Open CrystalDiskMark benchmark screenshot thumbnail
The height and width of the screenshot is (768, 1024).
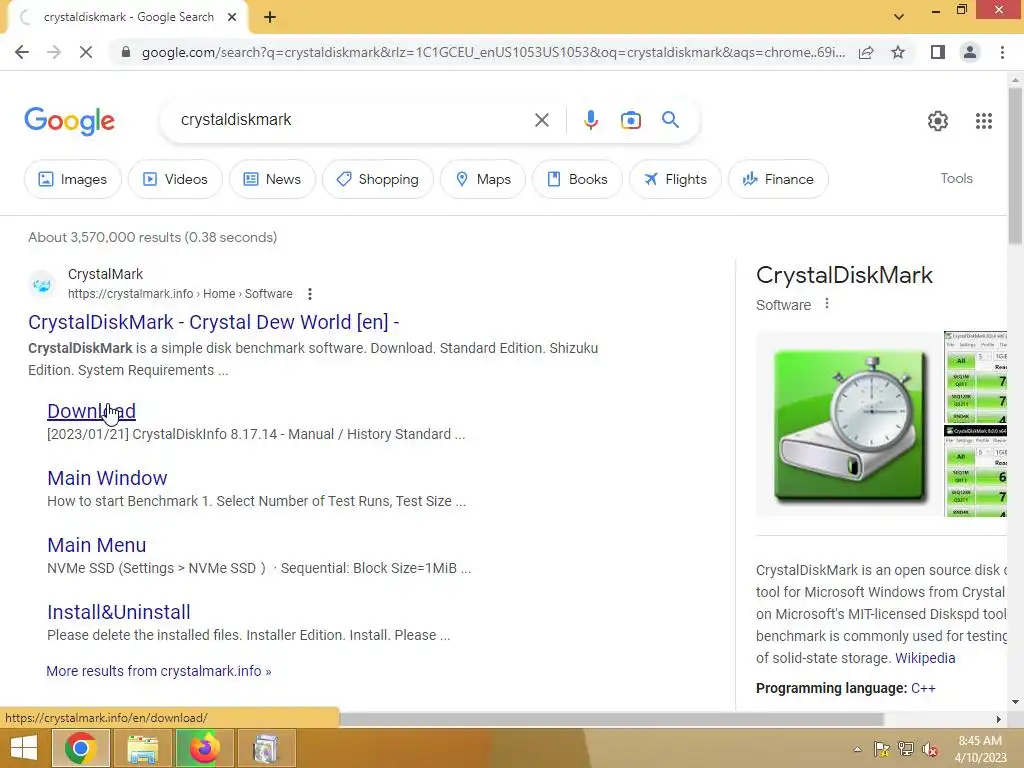(976, 377)
